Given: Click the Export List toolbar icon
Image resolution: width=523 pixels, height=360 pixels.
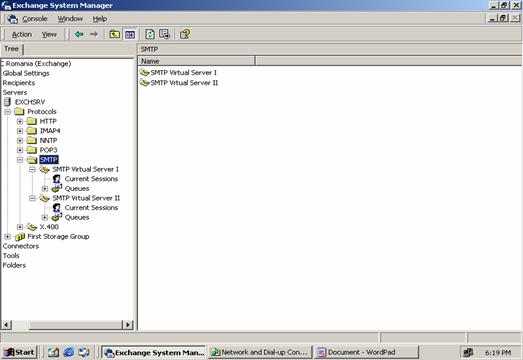Looking at the screenshot, I should [x=164, y=34].
